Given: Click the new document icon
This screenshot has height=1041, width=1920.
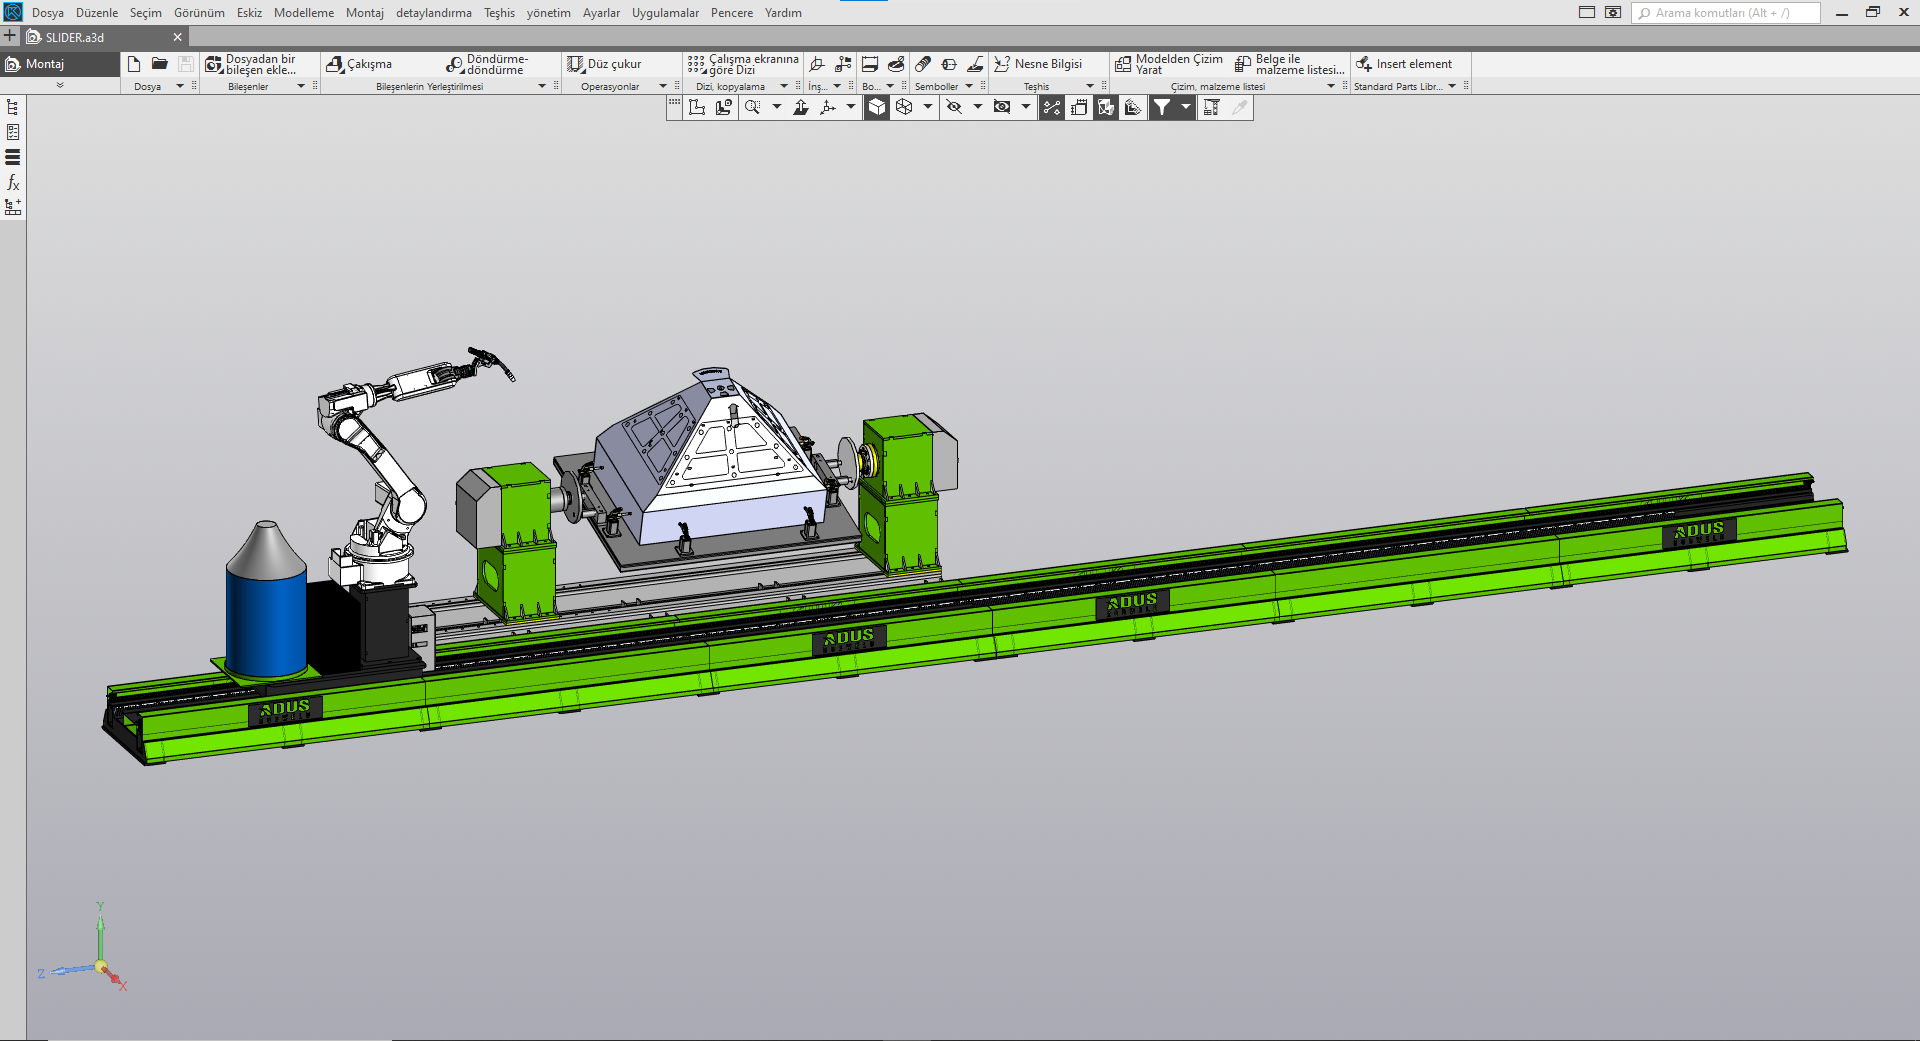Looking at the screenshot, I should (134, 64).
